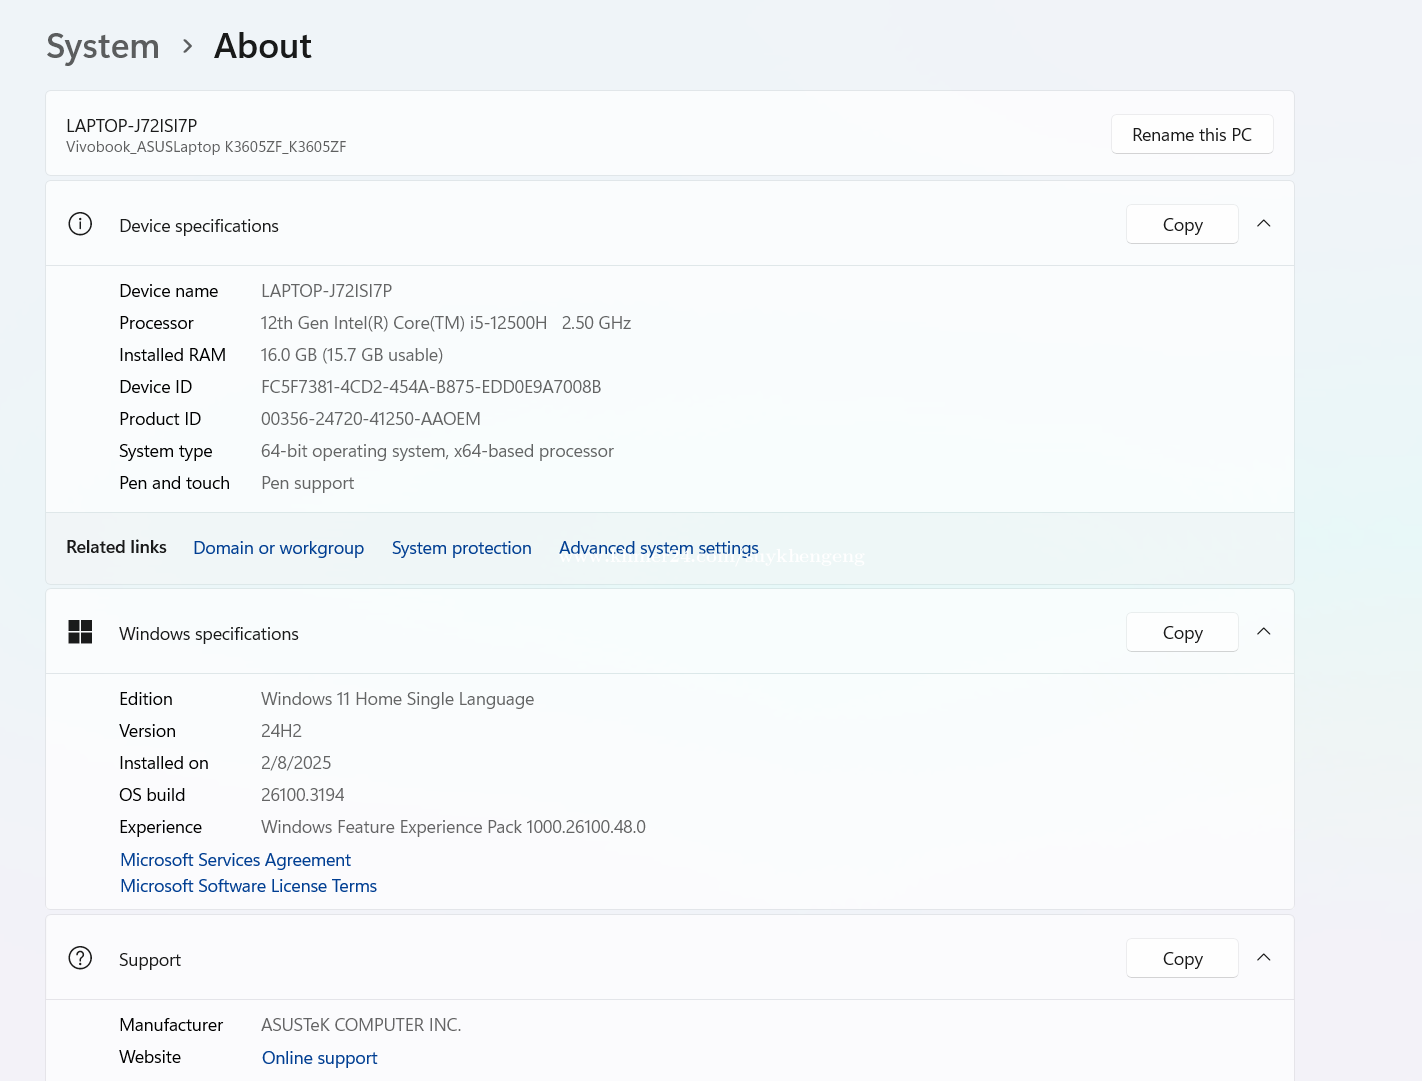Collapse the Device specifications section chevron
The width and height of the screenshot is (1422, 1081).
pos(1264,224)
